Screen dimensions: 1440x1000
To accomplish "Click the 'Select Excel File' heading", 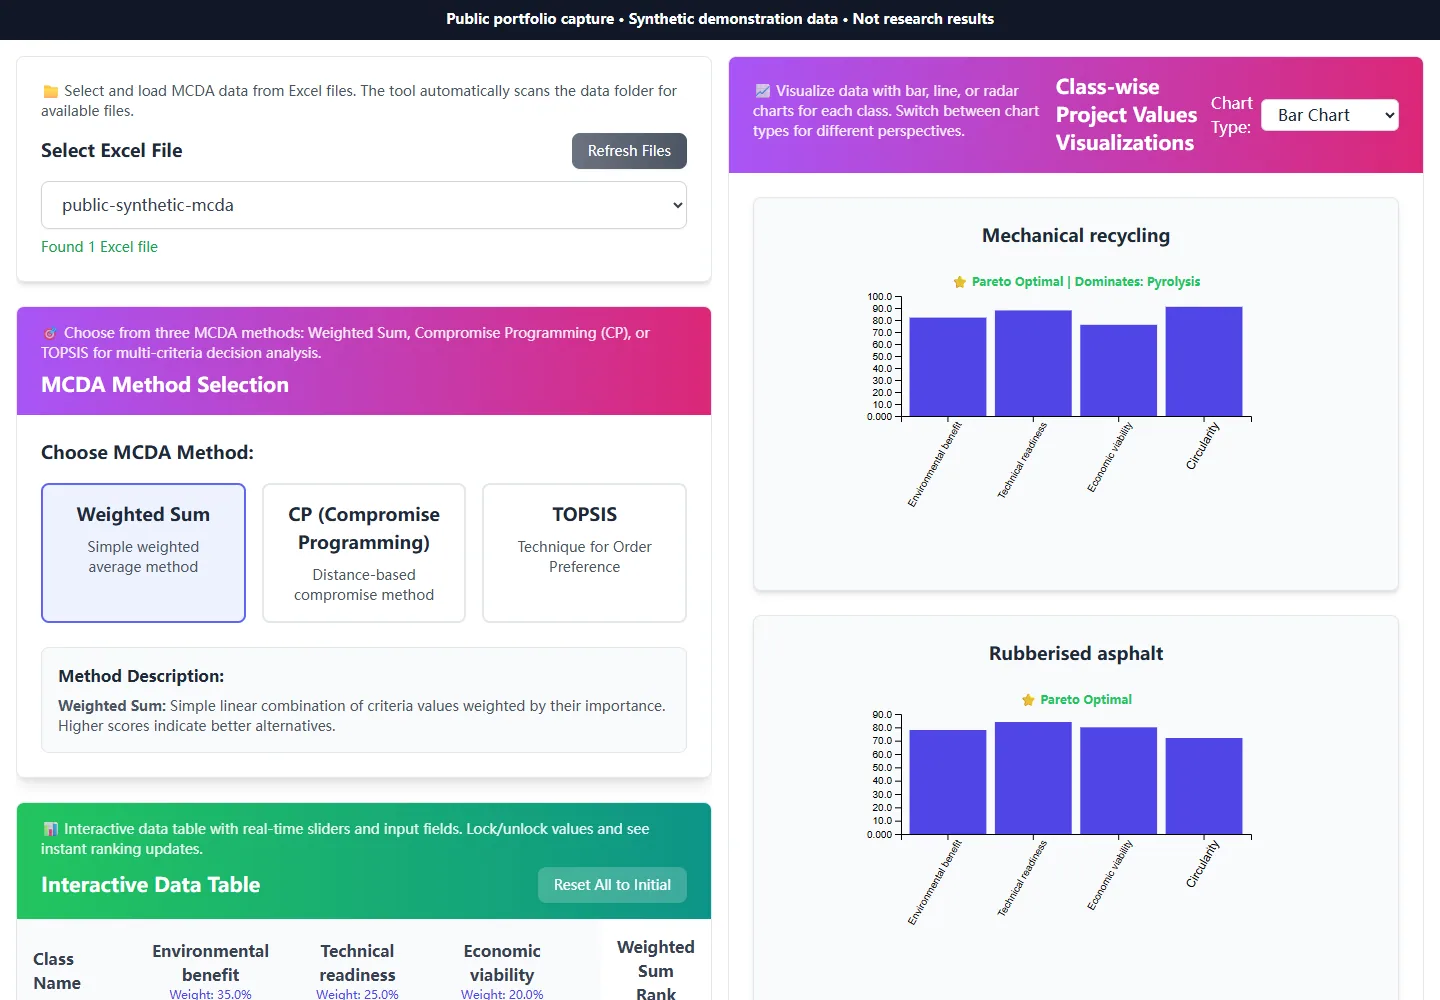I will [112, 151].
